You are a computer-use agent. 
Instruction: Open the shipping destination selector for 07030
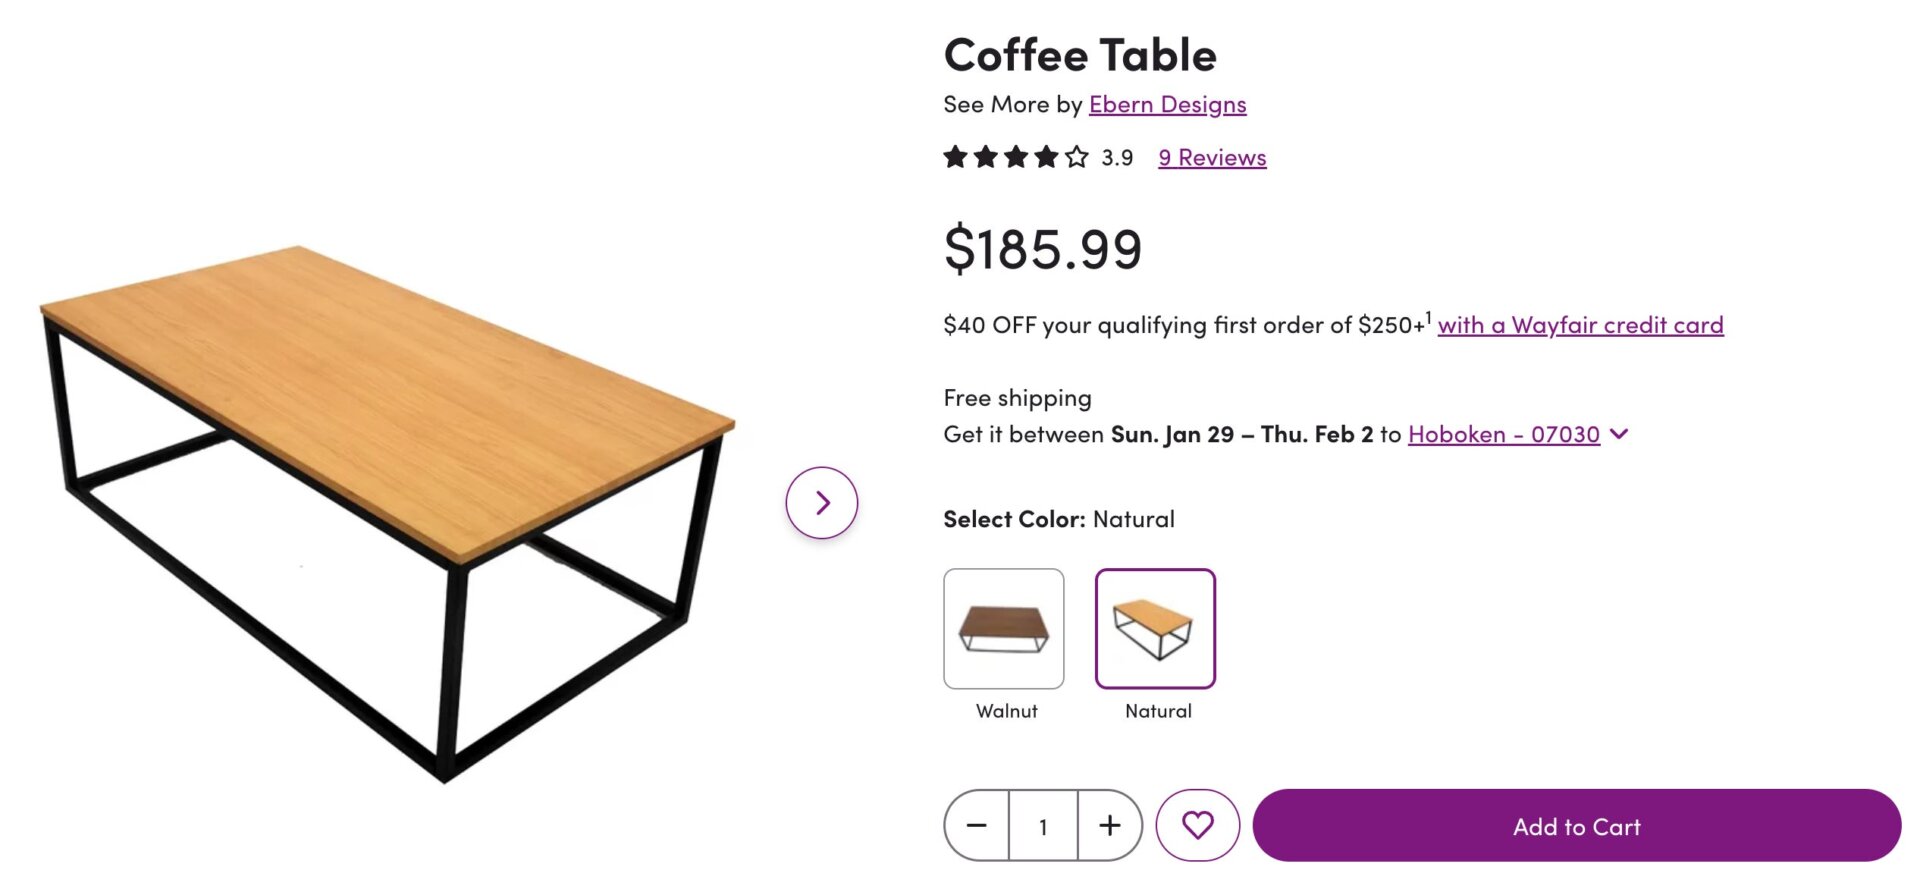(1504, 434)
